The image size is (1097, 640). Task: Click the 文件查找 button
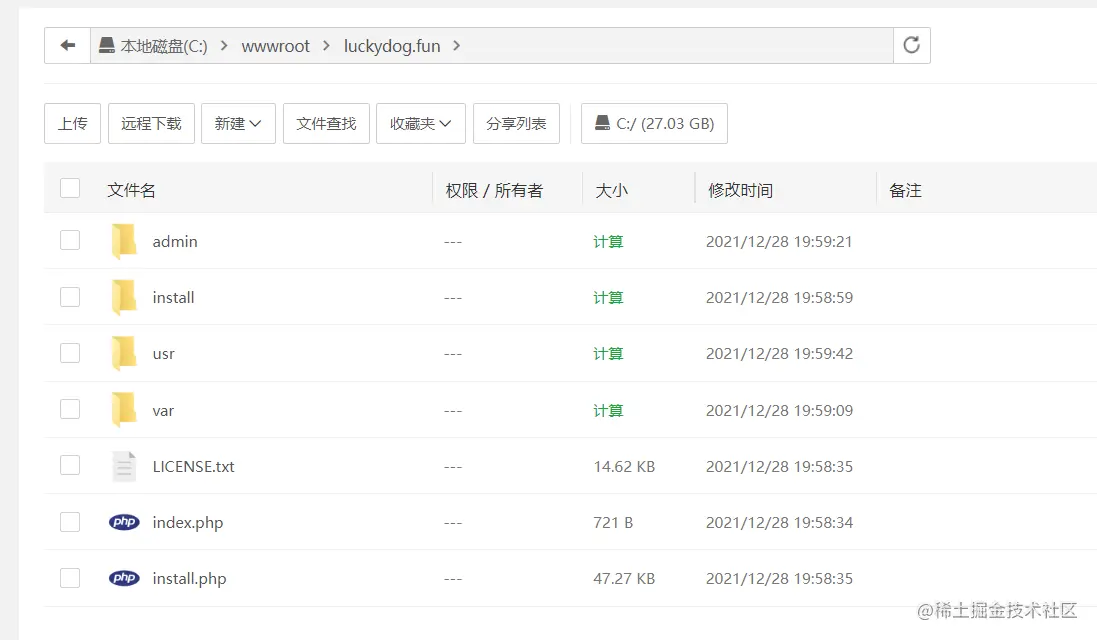(x=326, y=124)
